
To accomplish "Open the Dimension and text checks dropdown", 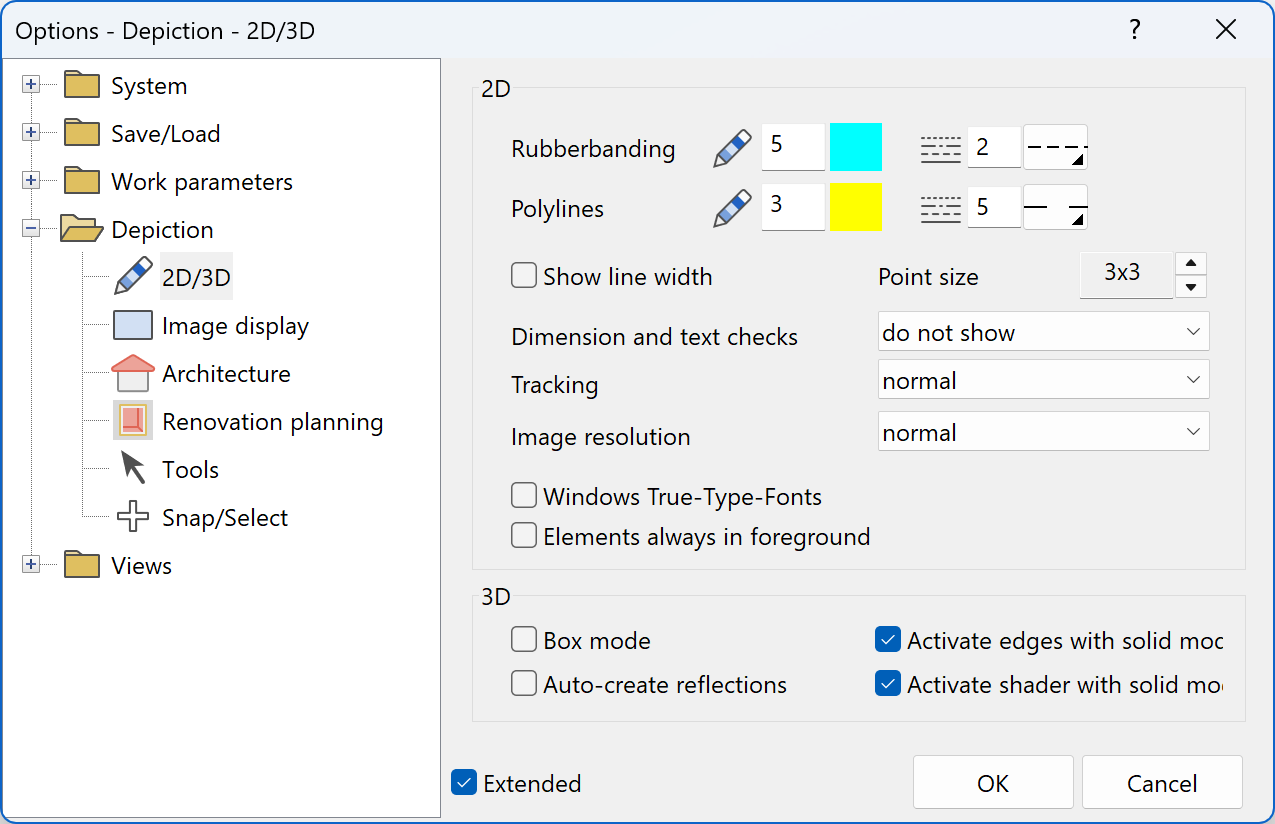I will coord(1043,331).
